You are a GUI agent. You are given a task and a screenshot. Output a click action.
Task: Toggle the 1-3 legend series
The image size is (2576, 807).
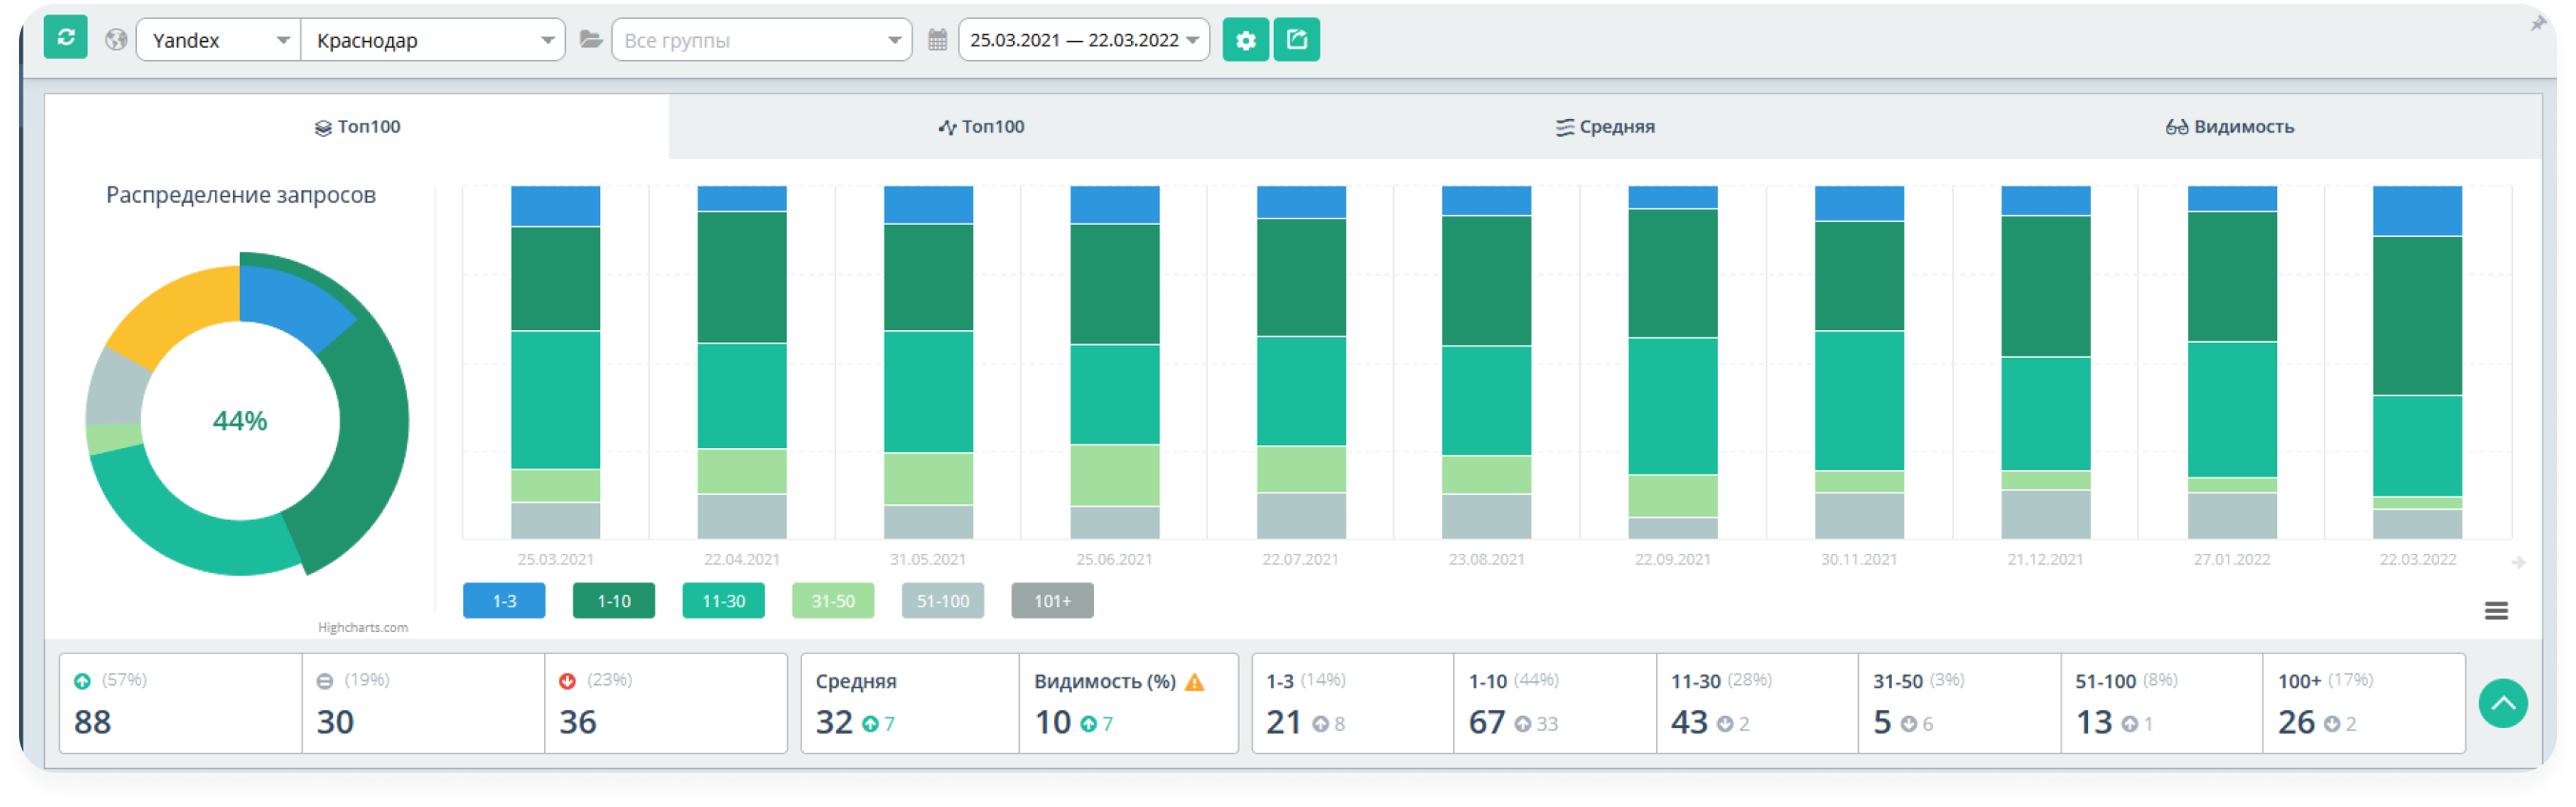(504, 601)
